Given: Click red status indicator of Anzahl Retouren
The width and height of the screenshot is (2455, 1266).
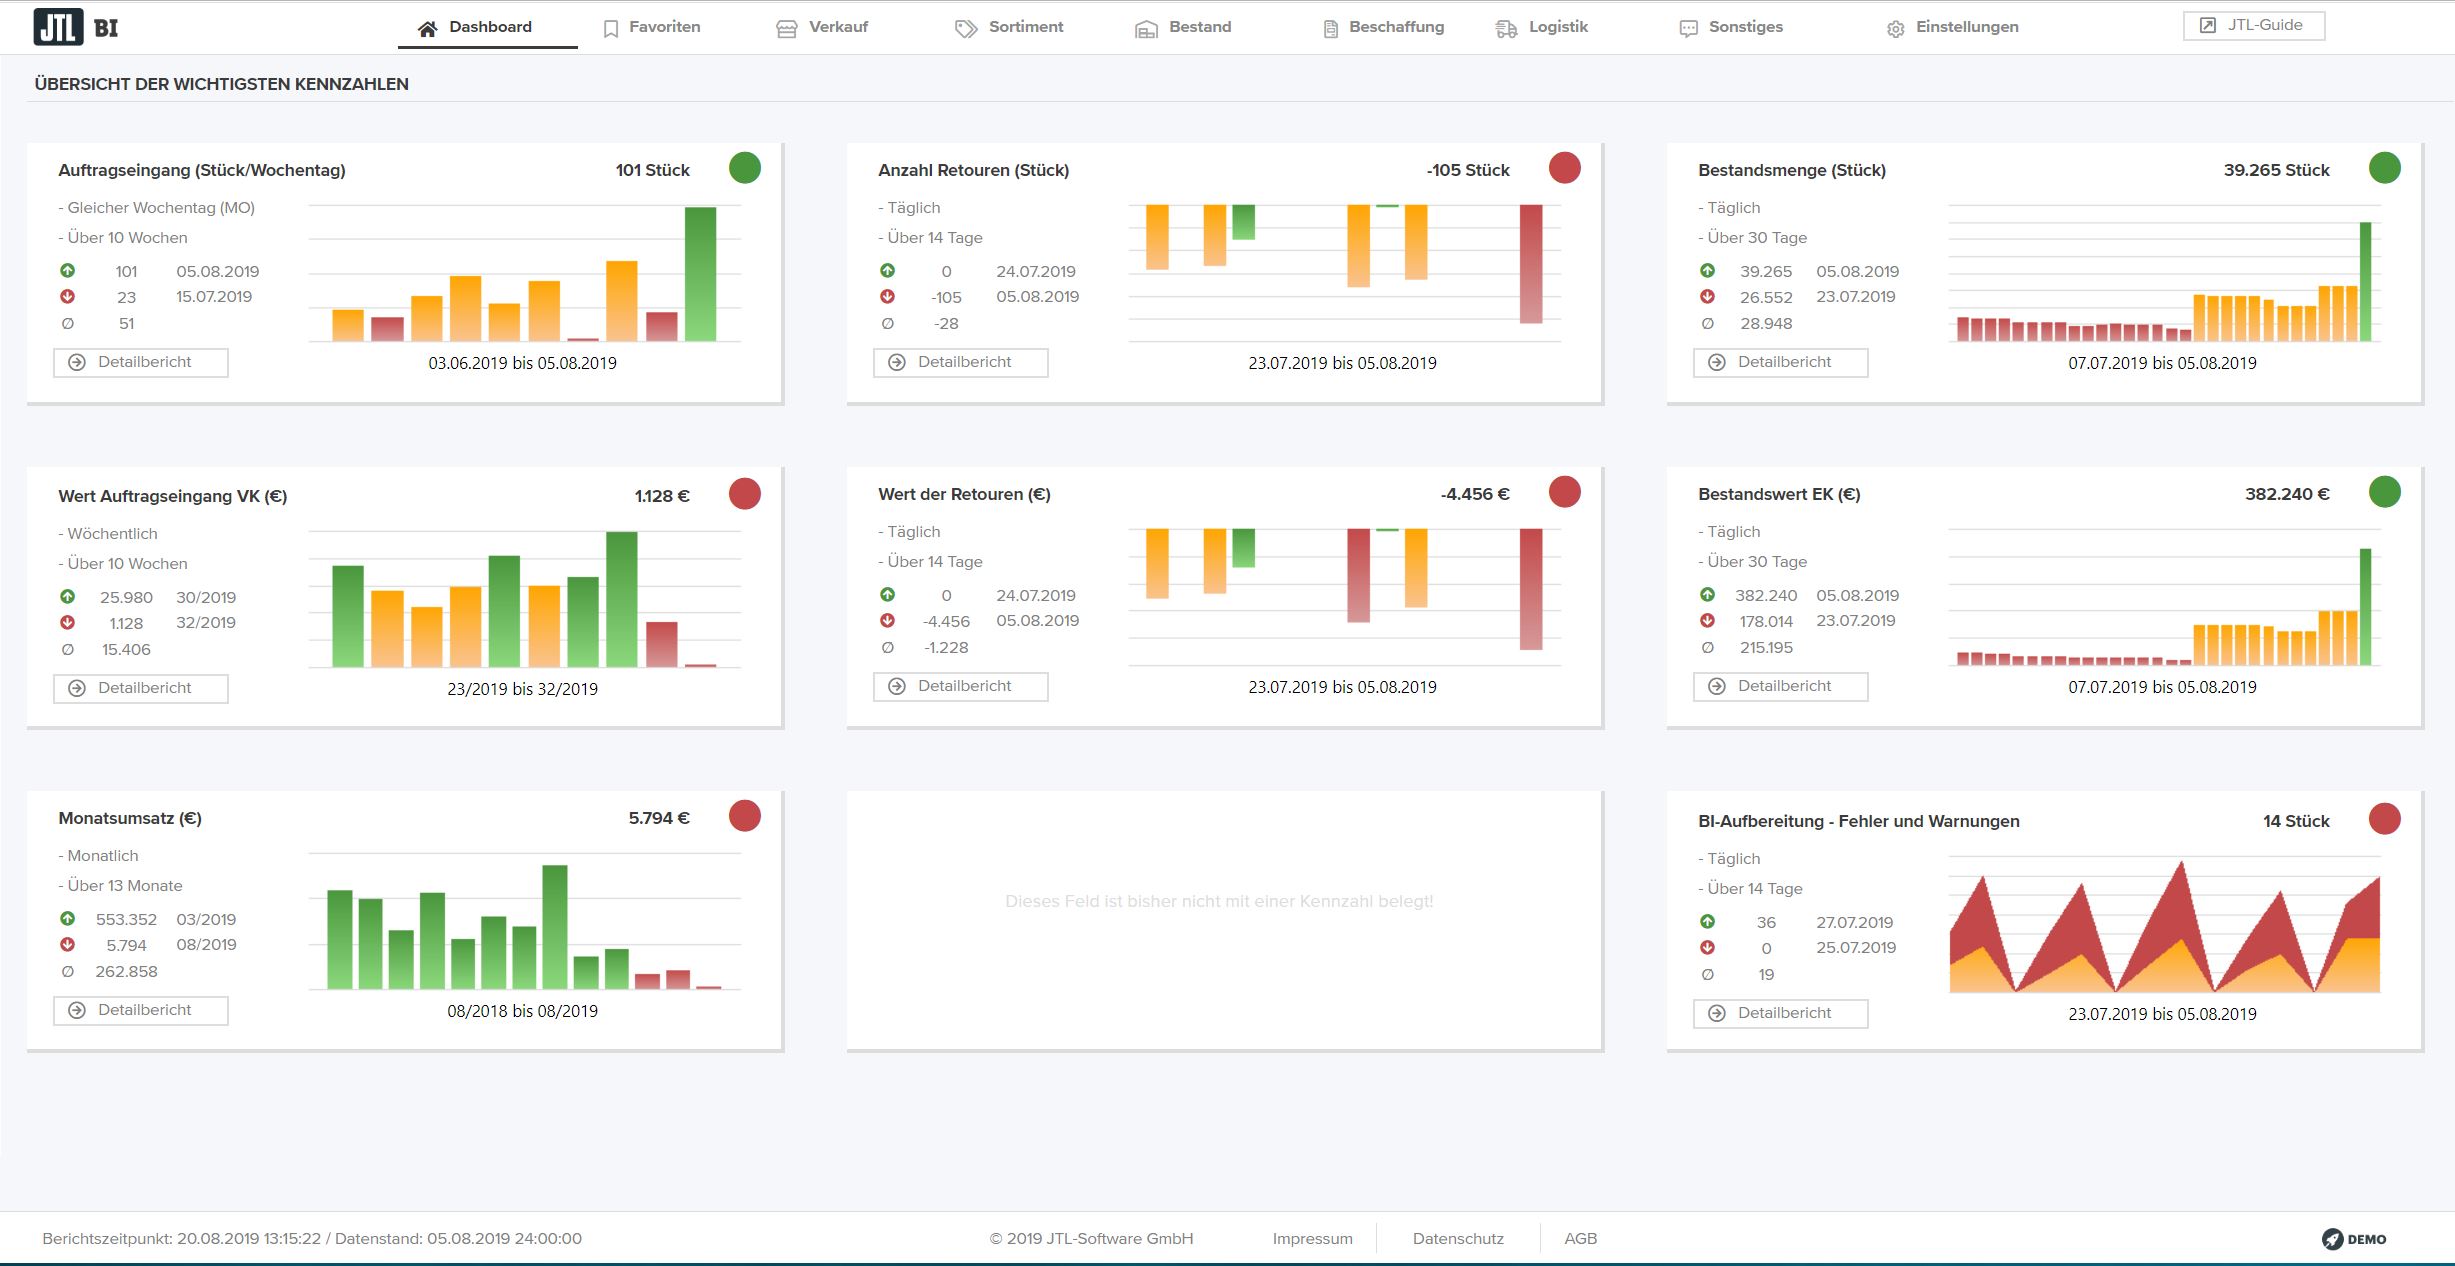Looking at the screenshot, I should (1564, 168).
